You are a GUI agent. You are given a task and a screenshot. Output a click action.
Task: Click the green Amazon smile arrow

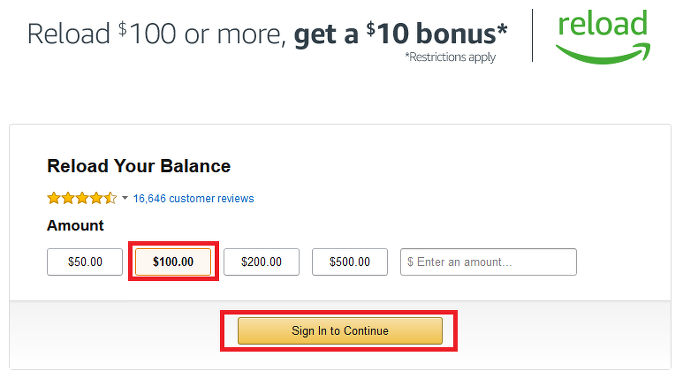tap(603, 53)
